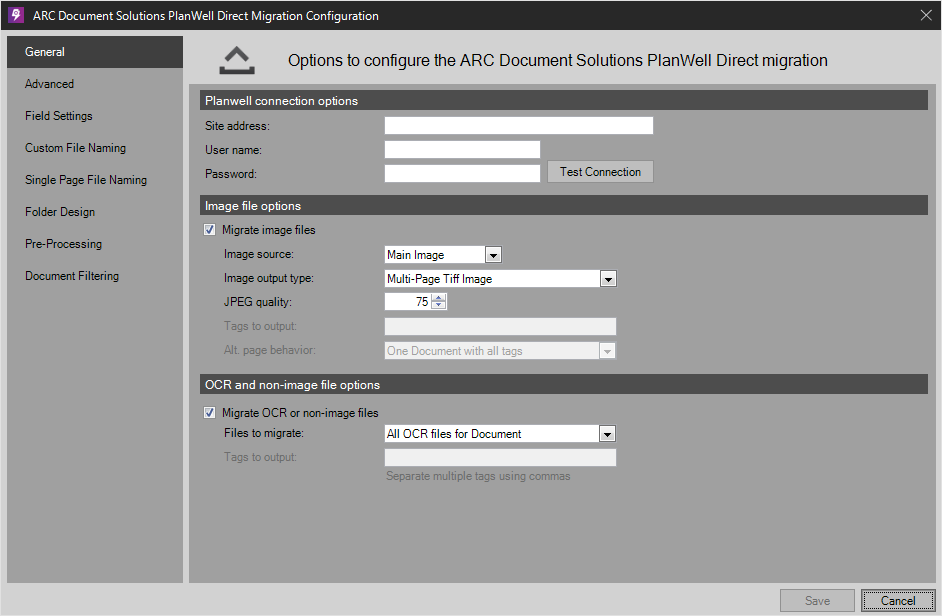Open the Document Filtering tab
The image size is (942, 616).
(x=95, y=276)
